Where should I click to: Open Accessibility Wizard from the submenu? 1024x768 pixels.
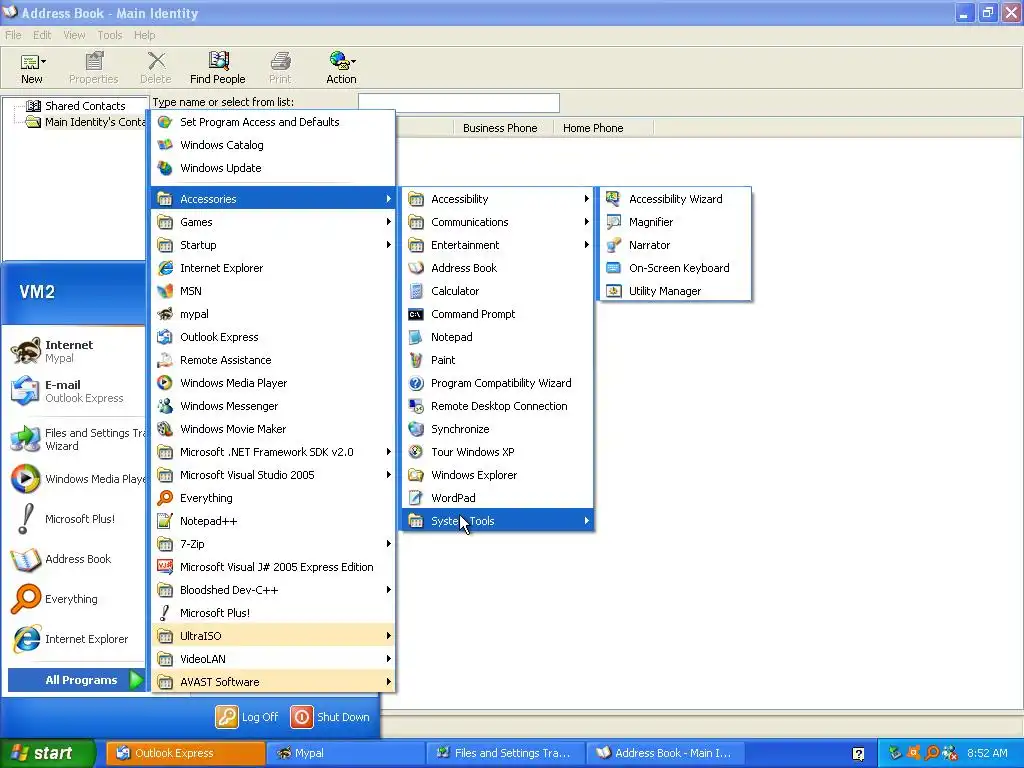click(x=674, y=199)
